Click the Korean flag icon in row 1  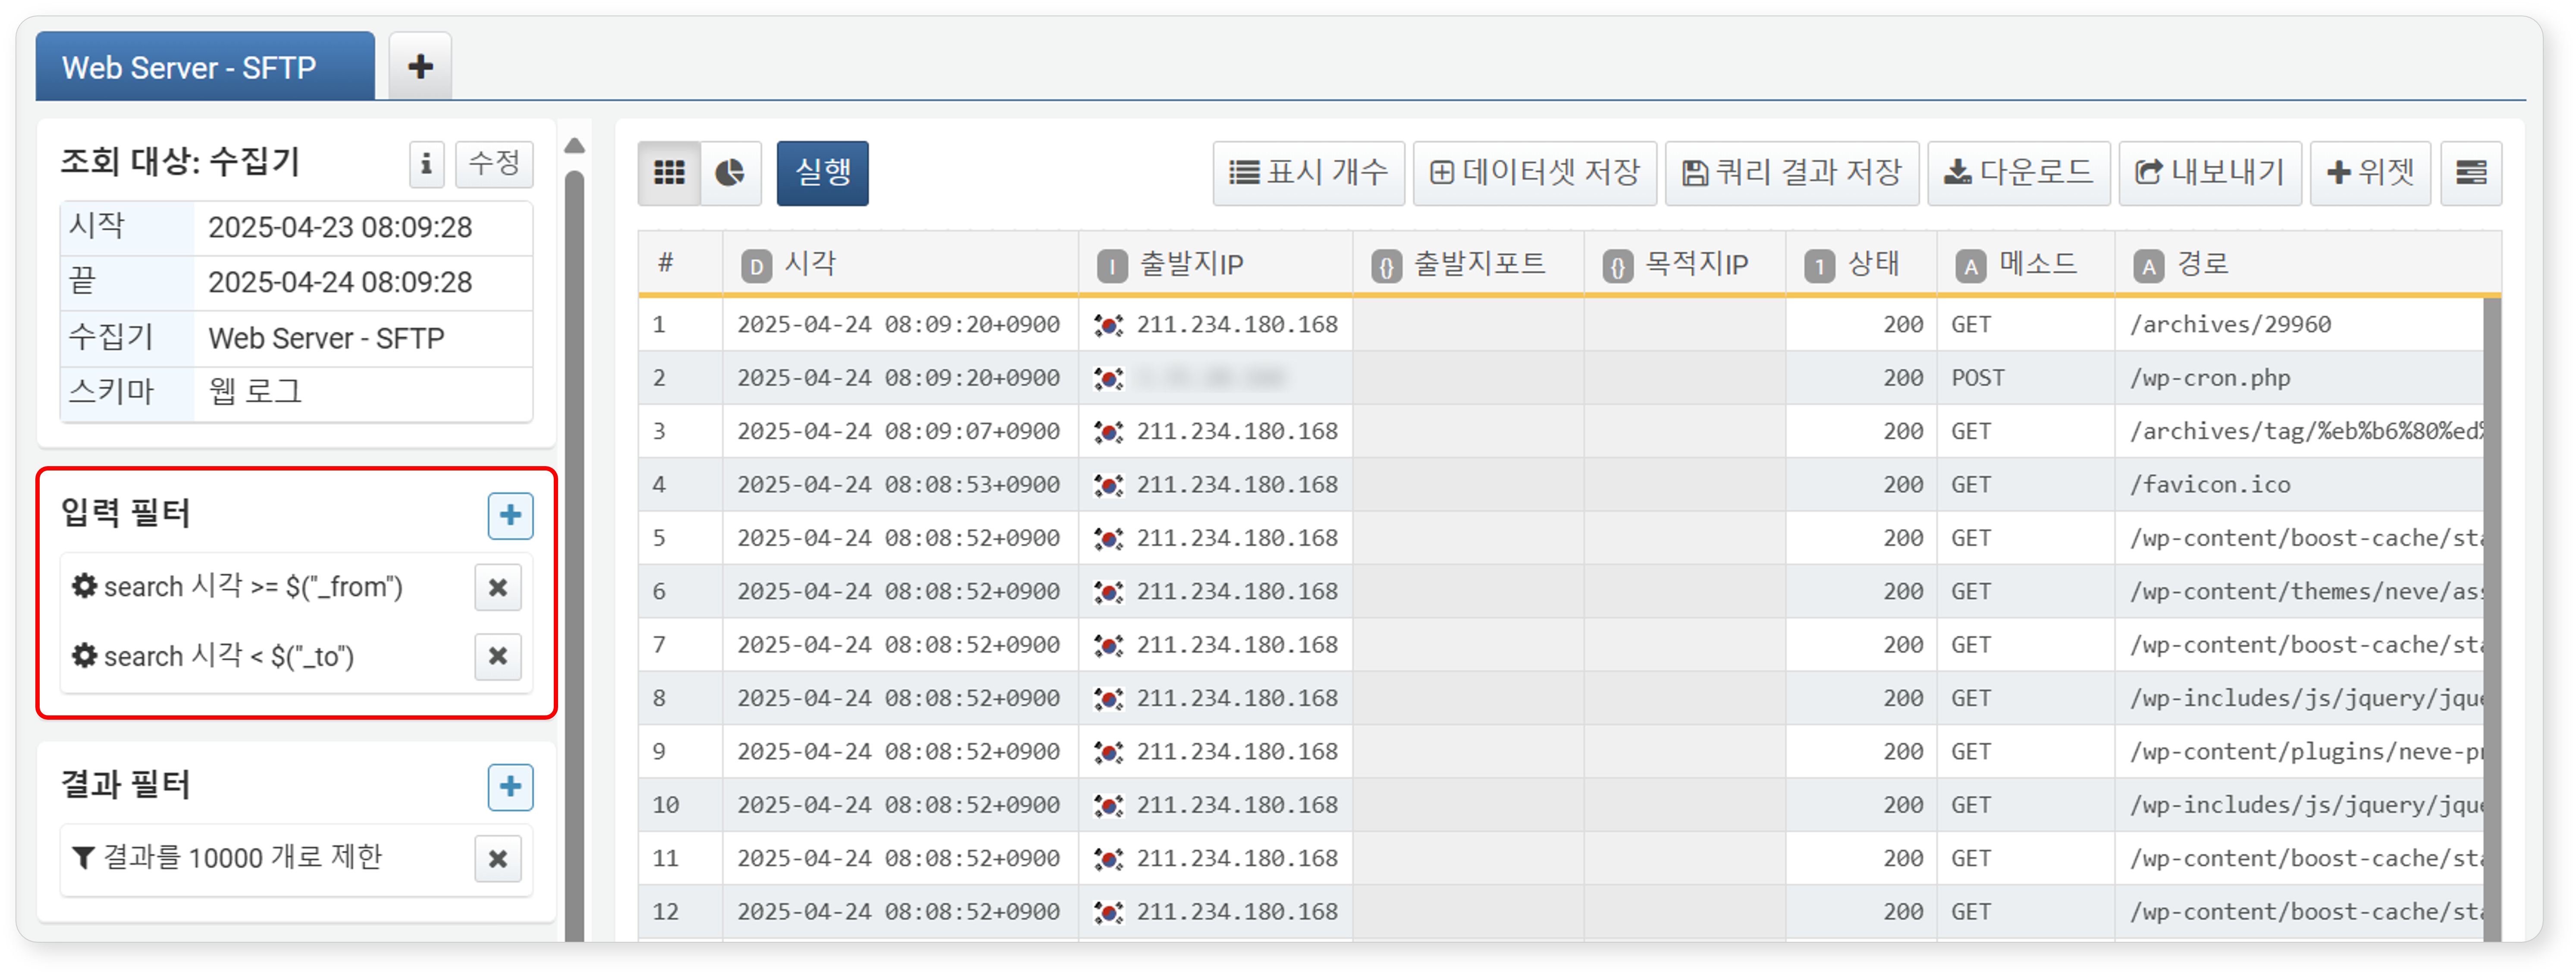pyautogui.click(x=1108, y=325)
